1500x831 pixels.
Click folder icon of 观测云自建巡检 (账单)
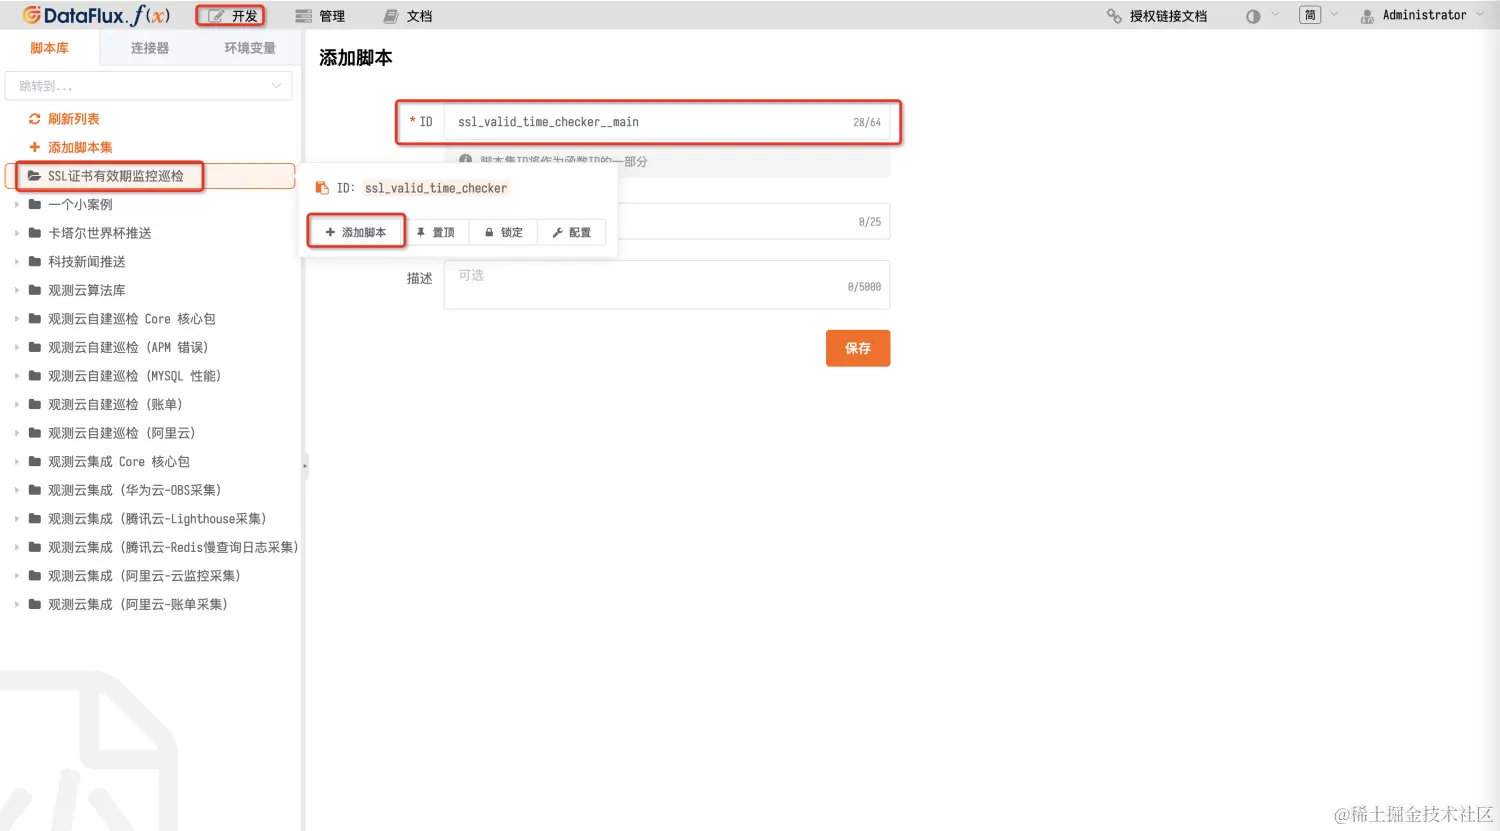point(35,405)
